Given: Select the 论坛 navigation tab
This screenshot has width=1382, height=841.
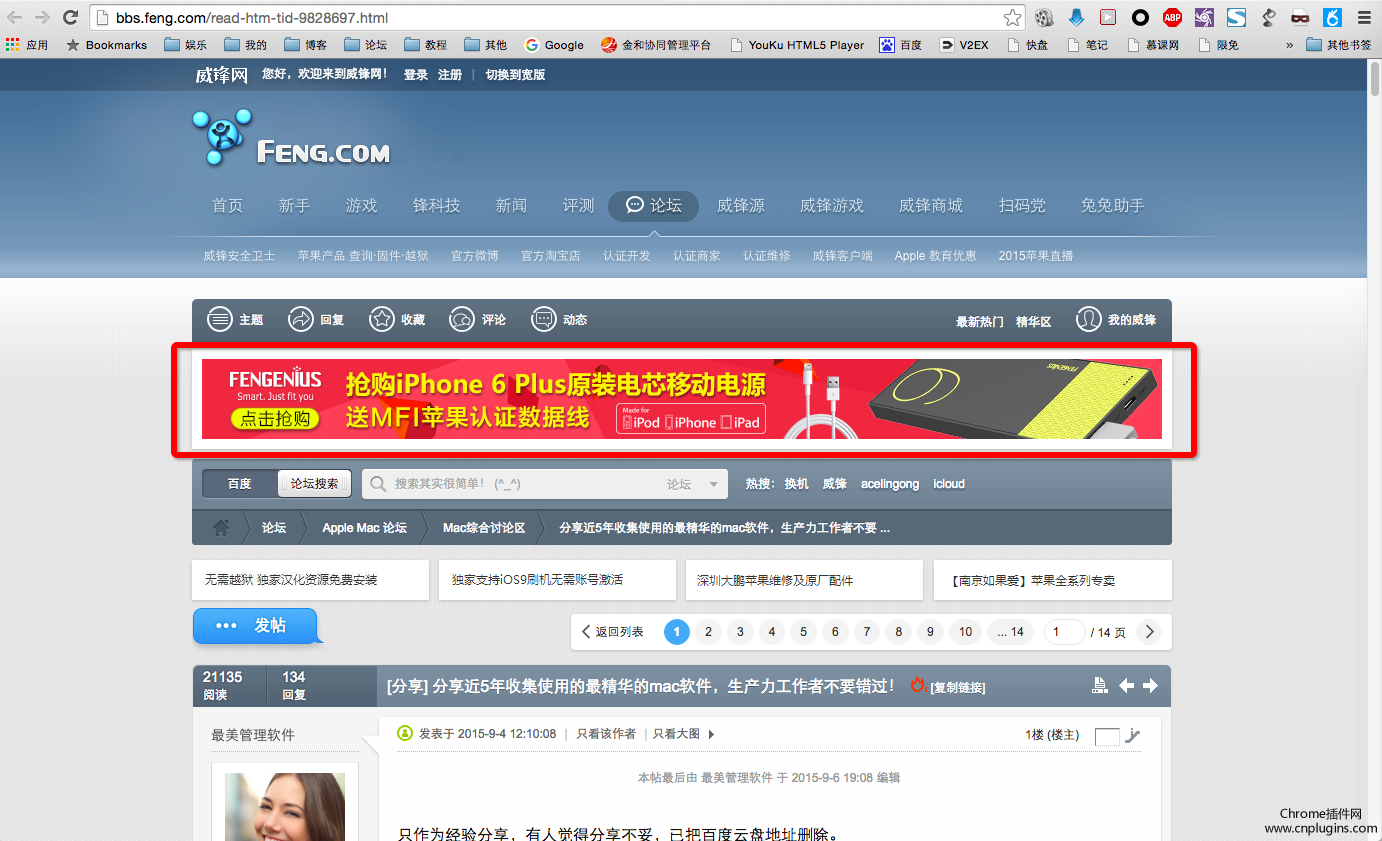Looking at the screenshot, I should coord(653,205).
